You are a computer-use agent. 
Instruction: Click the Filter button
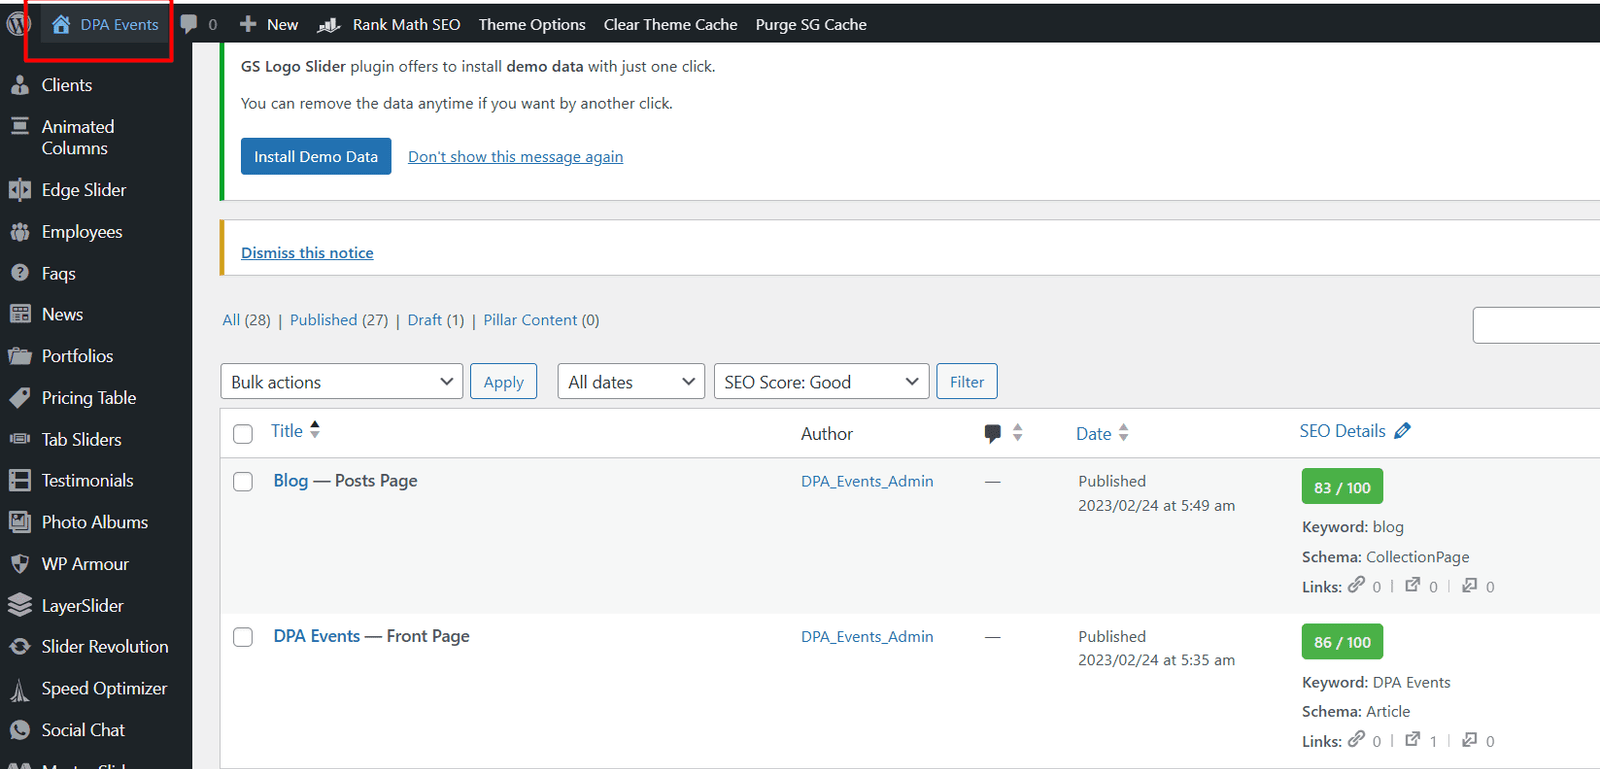pos(967,382)
